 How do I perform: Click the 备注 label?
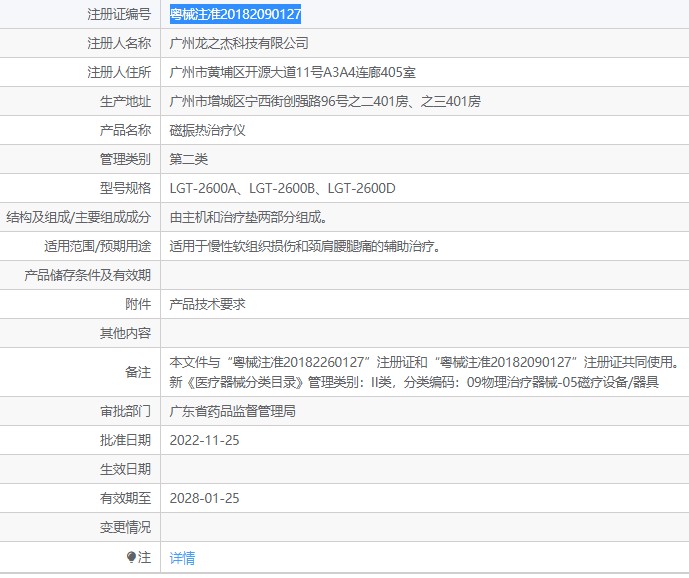point(138,372)
